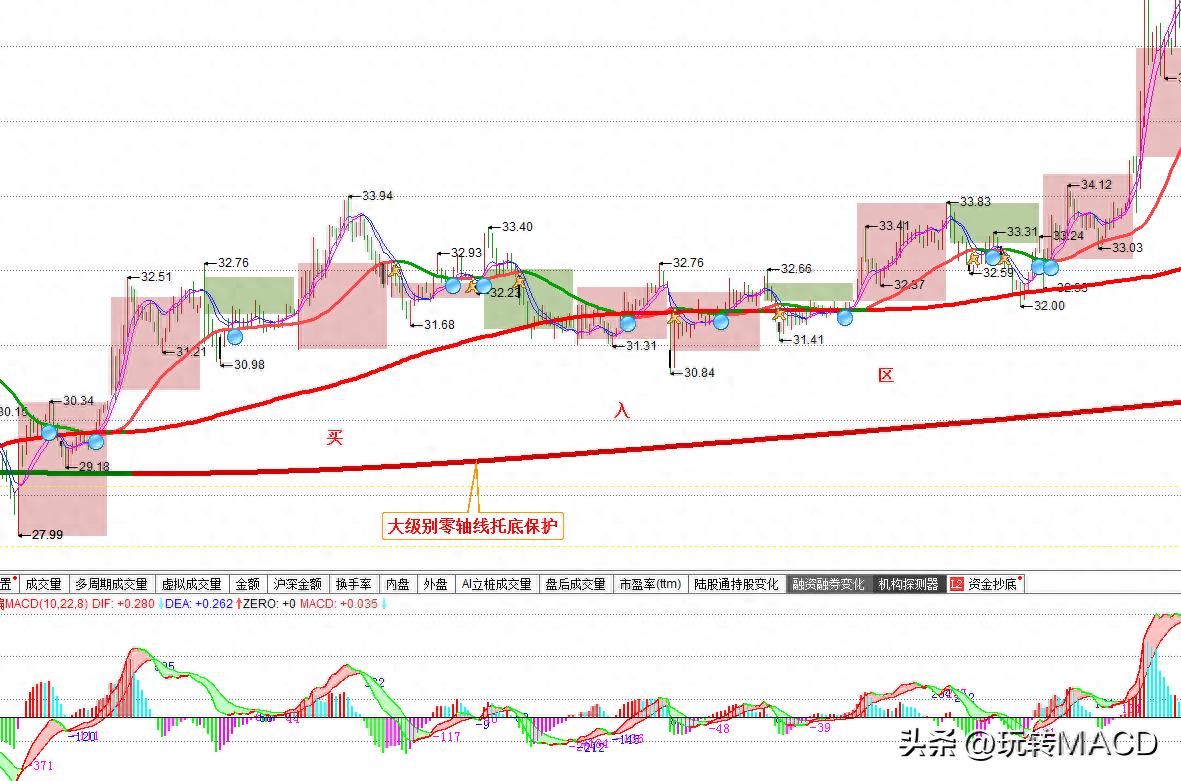Screen dimensions: 1181x781
Task: Click the 陆股通持股变化 tab
Action: tap(736, 584)
